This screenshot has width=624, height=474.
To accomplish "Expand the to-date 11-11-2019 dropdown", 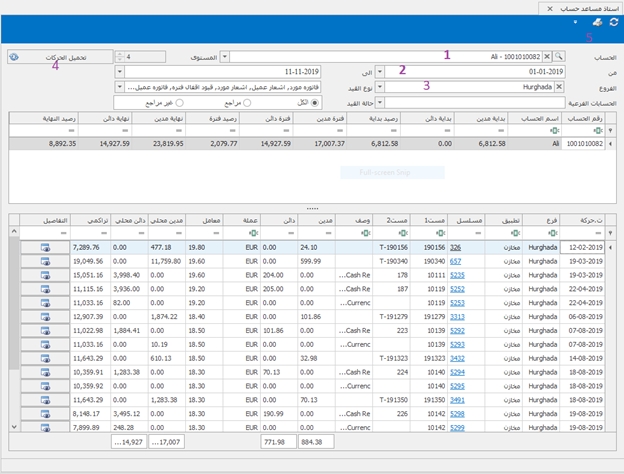I will [121, 72].
